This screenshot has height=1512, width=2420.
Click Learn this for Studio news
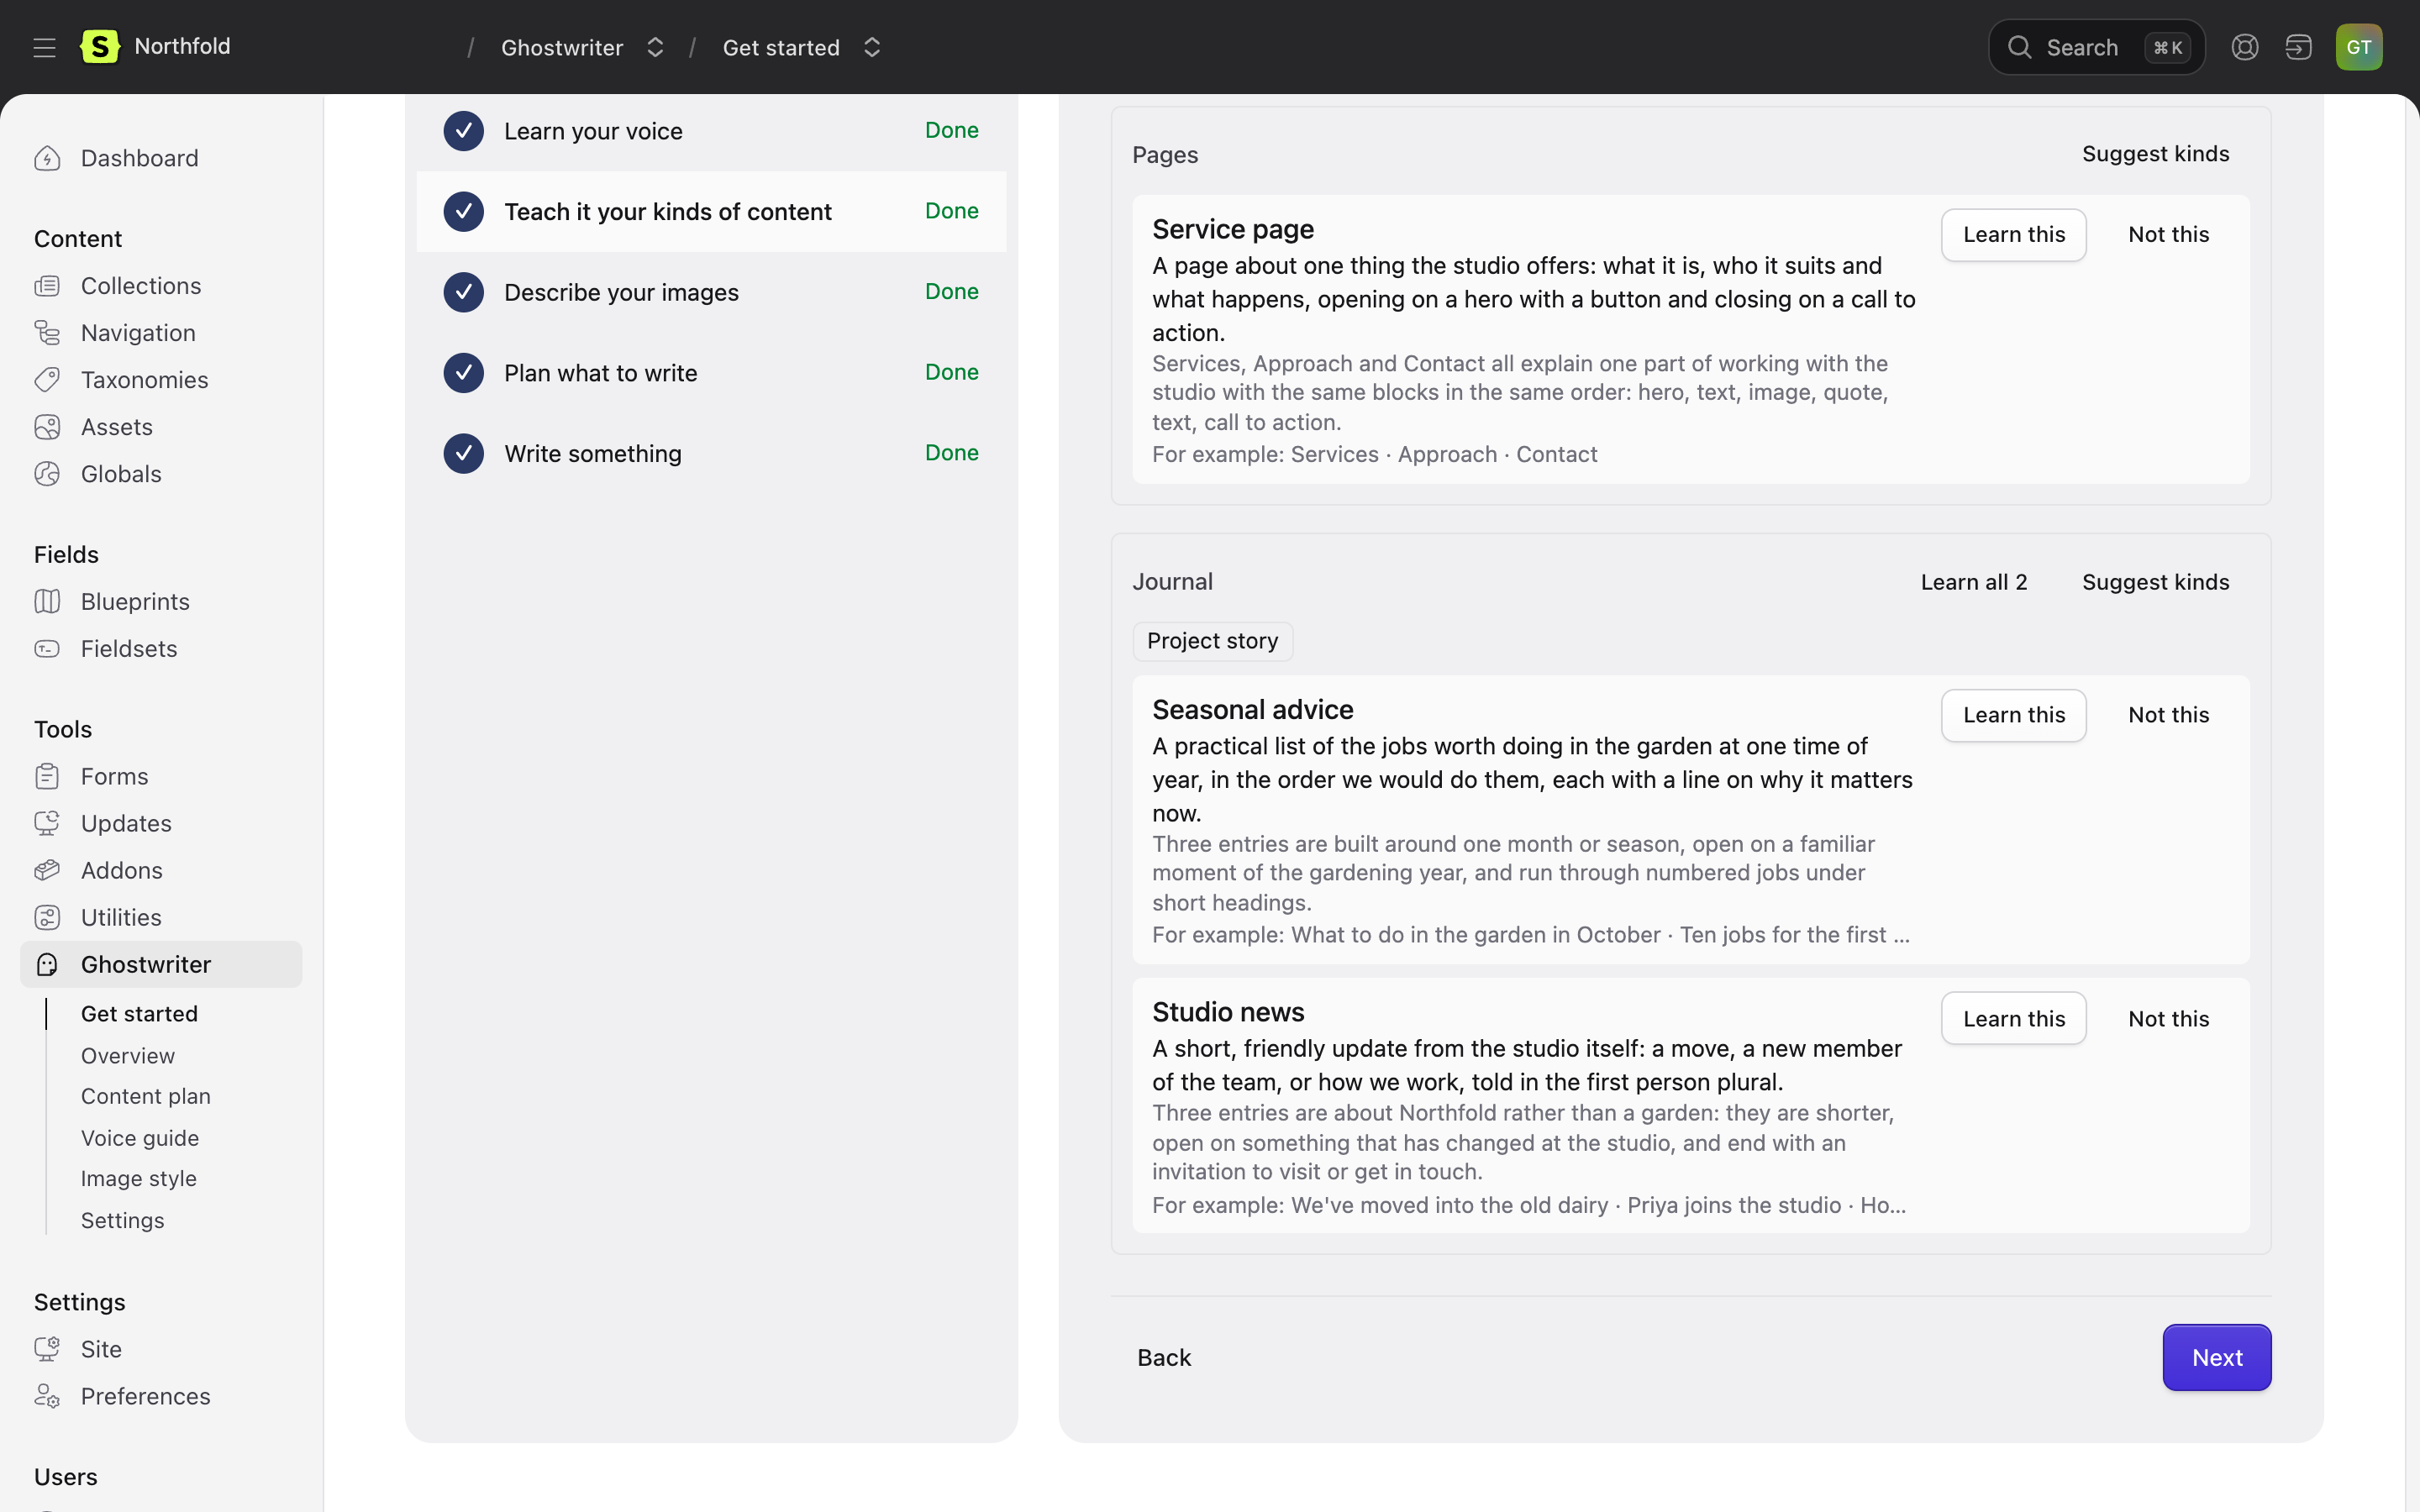tap(2013, 1018)
